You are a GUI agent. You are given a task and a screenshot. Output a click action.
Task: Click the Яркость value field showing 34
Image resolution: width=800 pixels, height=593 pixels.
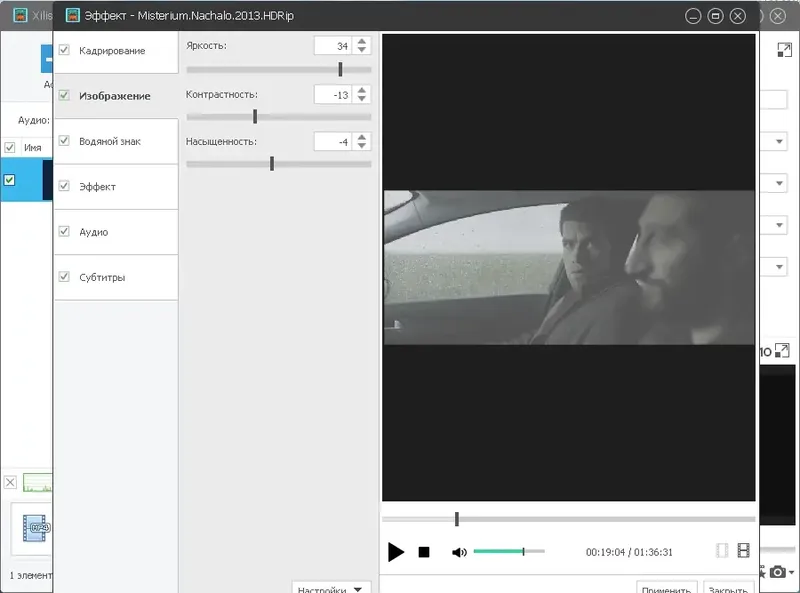pyautogui.click(x=333, y=46)
